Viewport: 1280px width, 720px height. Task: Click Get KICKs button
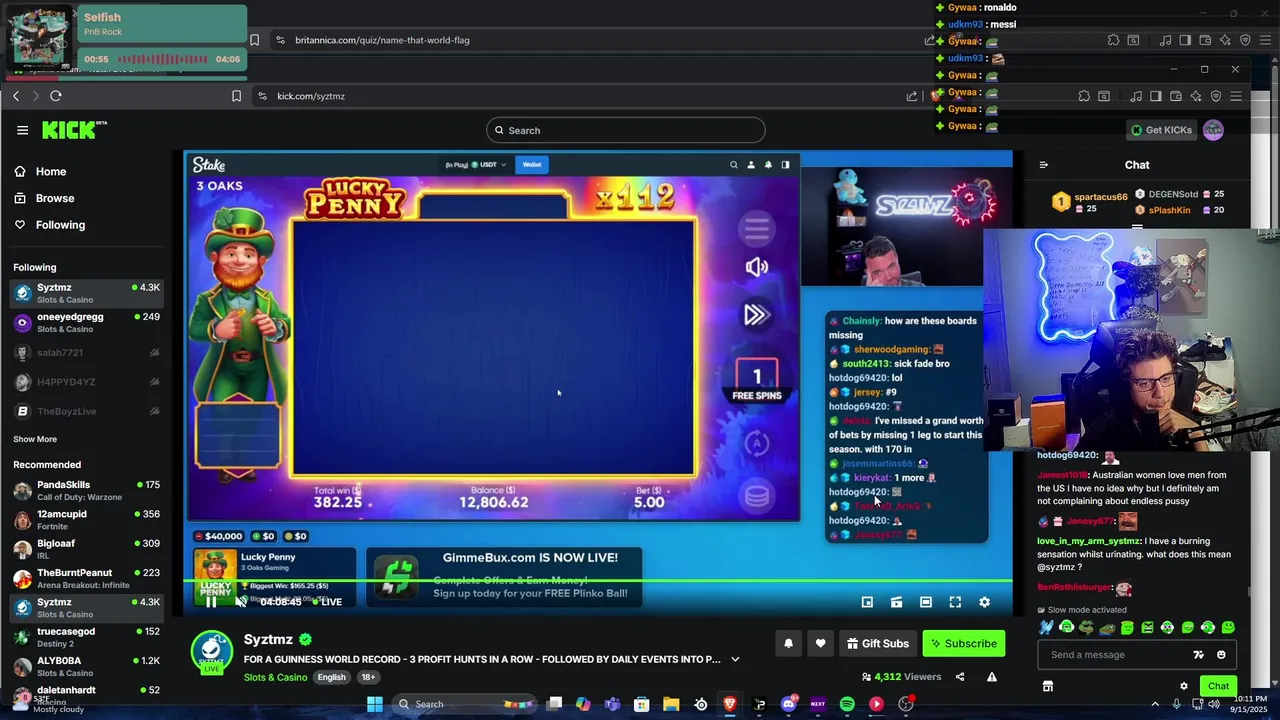click(x=1161, y=130)
